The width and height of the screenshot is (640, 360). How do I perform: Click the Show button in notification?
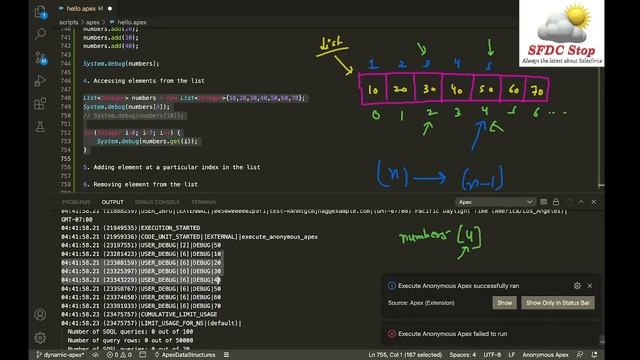click(x=504, y=303)
